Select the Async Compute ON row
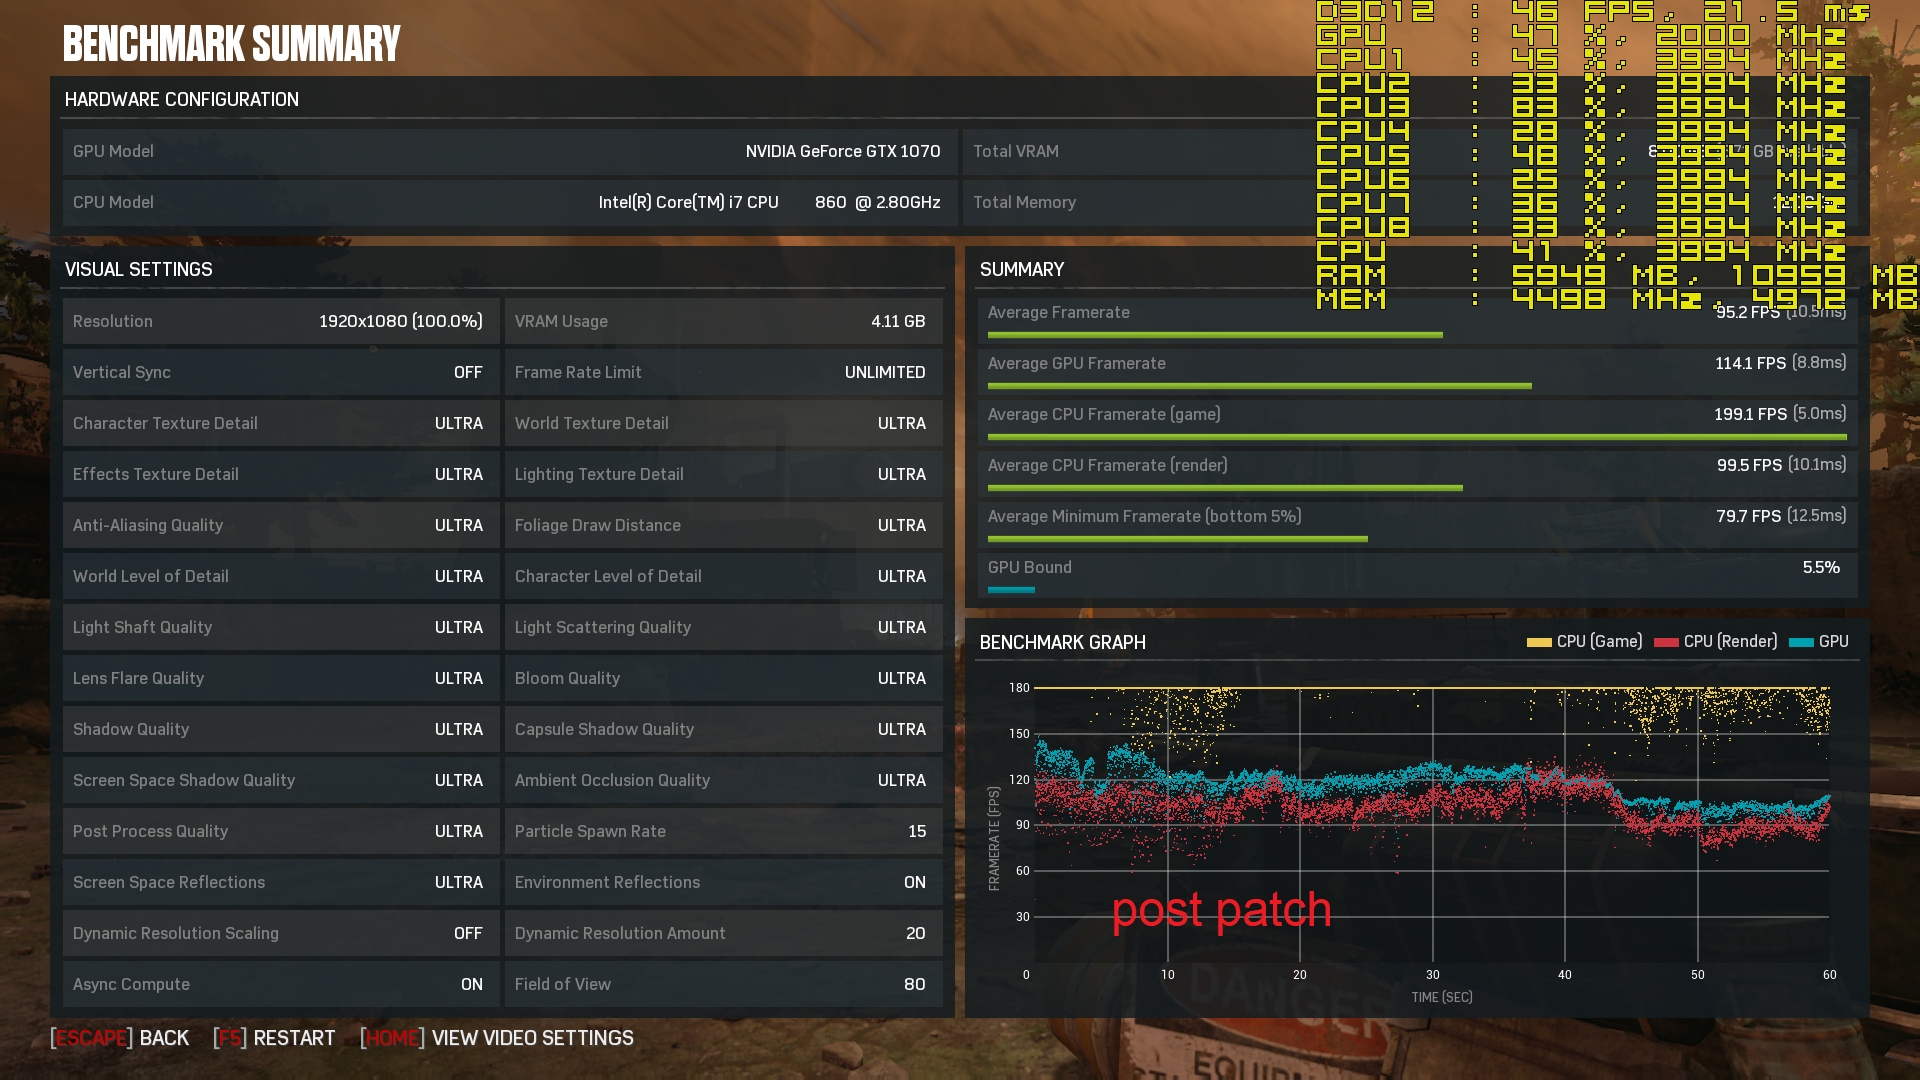Image resolution: width=1920 pixels, height=1080 pixels. coord(280,984)
